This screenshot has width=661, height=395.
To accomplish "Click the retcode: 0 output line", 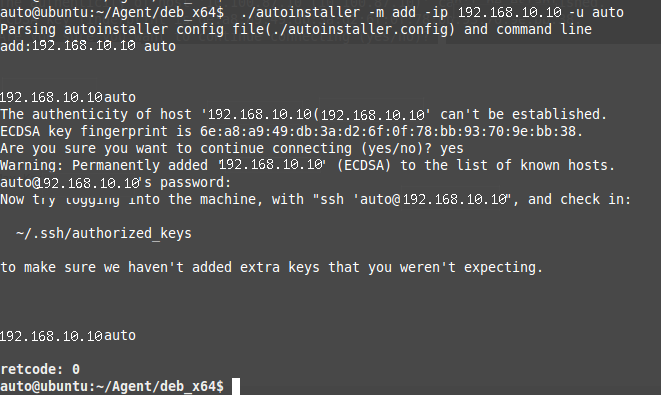I will [40, 369].
